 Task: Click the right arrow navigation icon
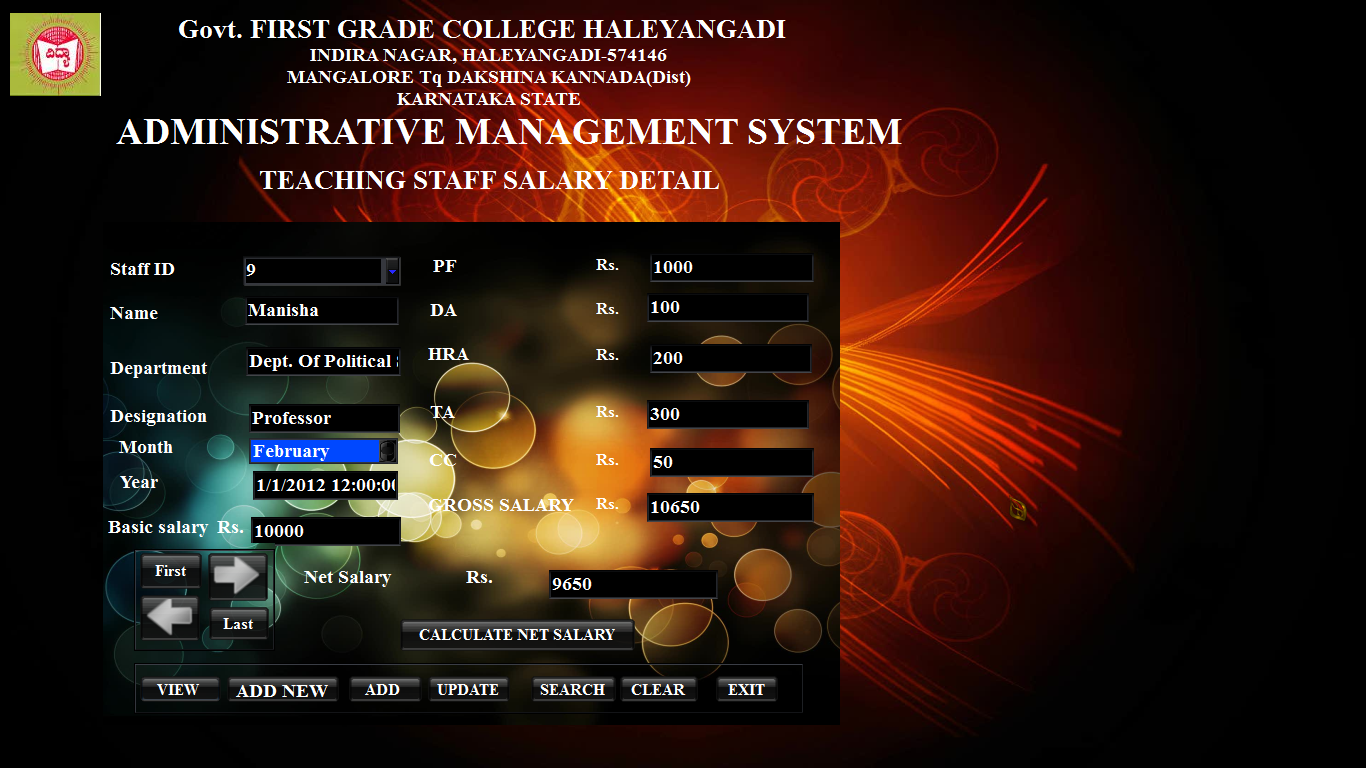pyautogui.click(x=238, y=577)
